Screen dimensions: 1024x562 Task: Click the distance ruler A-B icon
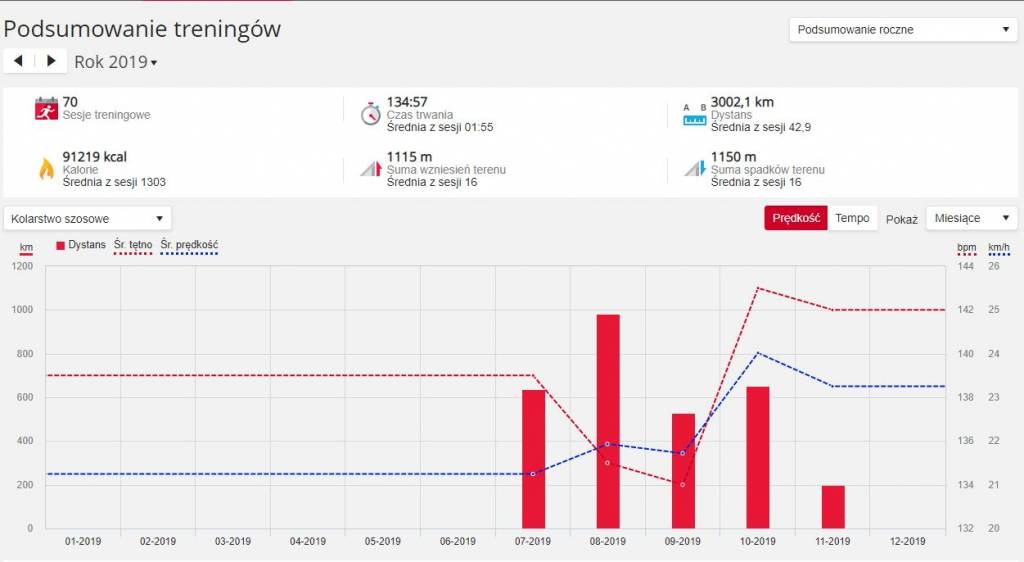point(694,114)
